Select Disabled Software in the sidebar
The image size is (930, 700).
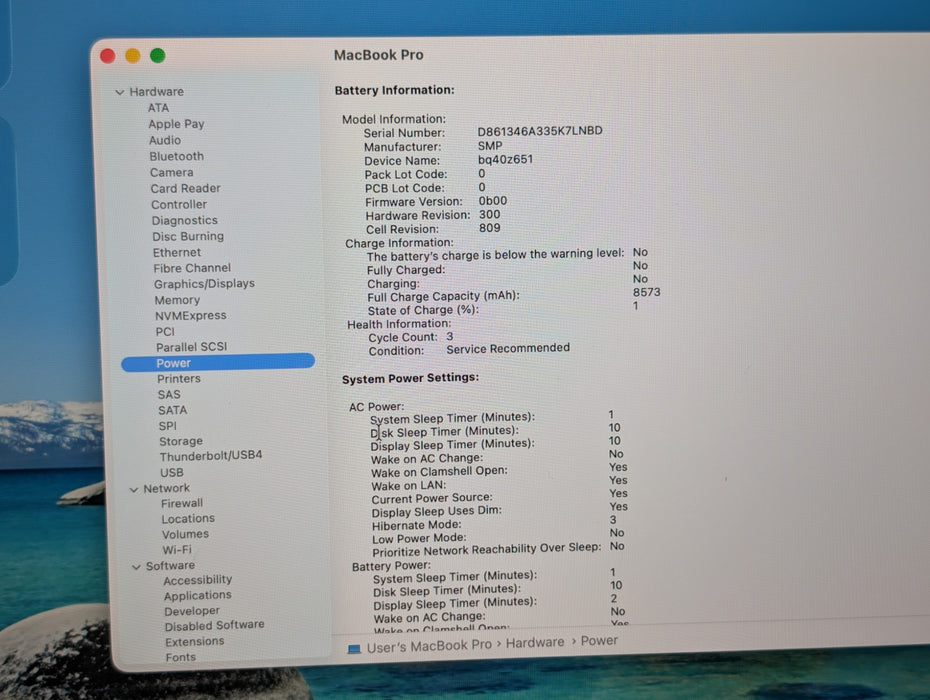pyautogui.click(x=215, y=626)
